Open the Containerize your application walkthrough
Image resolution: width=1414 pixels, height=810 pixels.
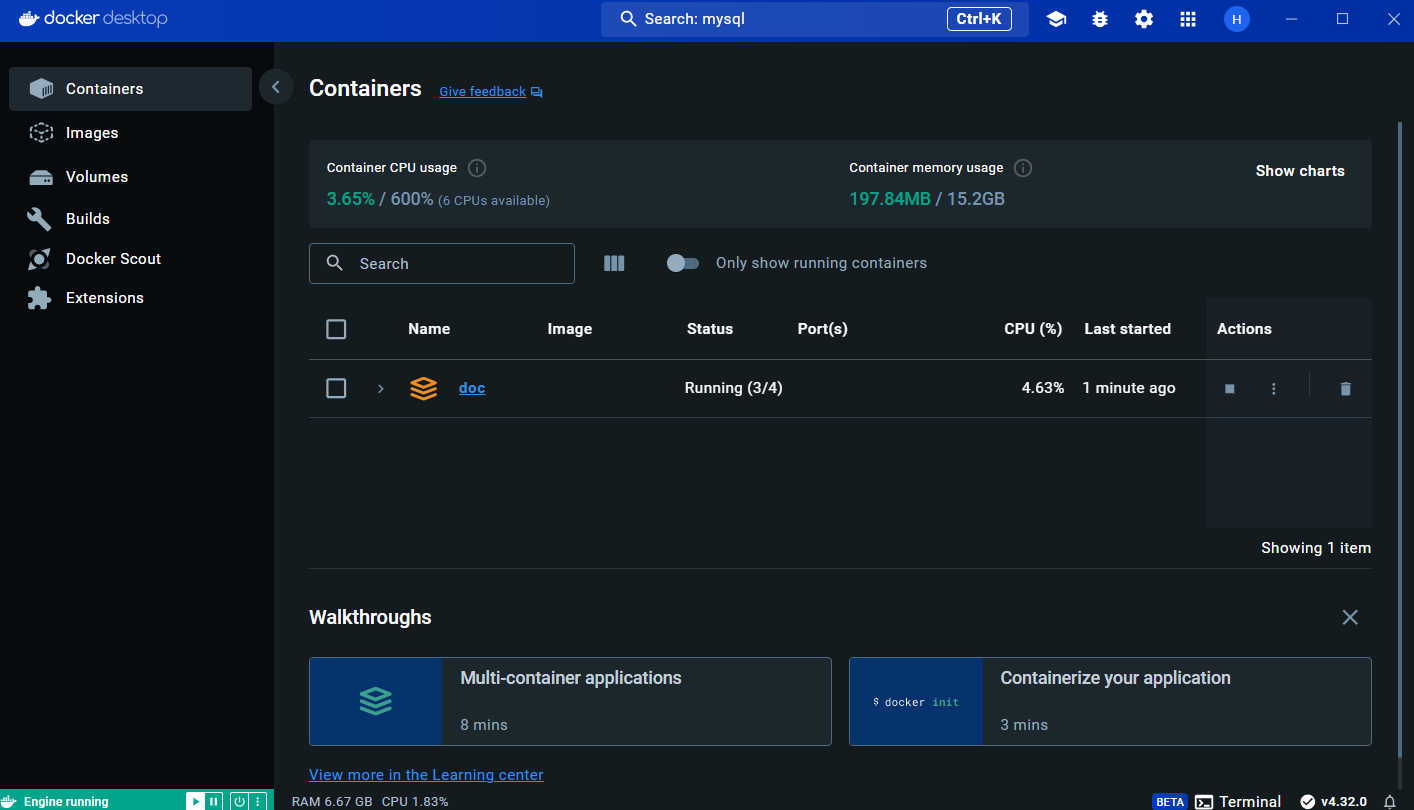pos(1110,701)
